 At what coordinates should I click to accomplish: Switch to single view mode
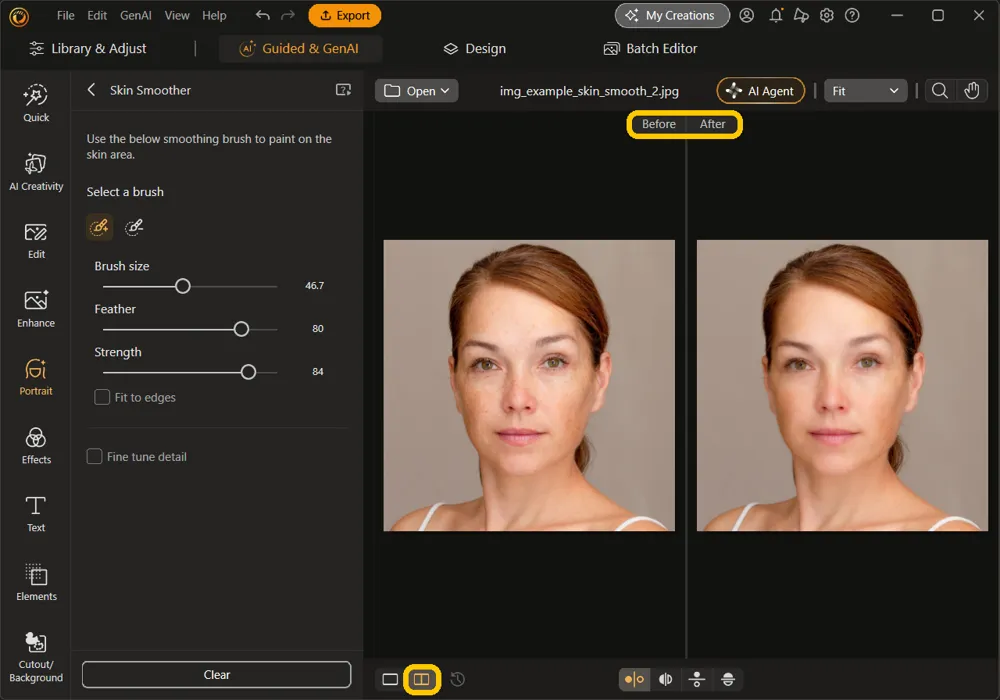click(390, 680)
